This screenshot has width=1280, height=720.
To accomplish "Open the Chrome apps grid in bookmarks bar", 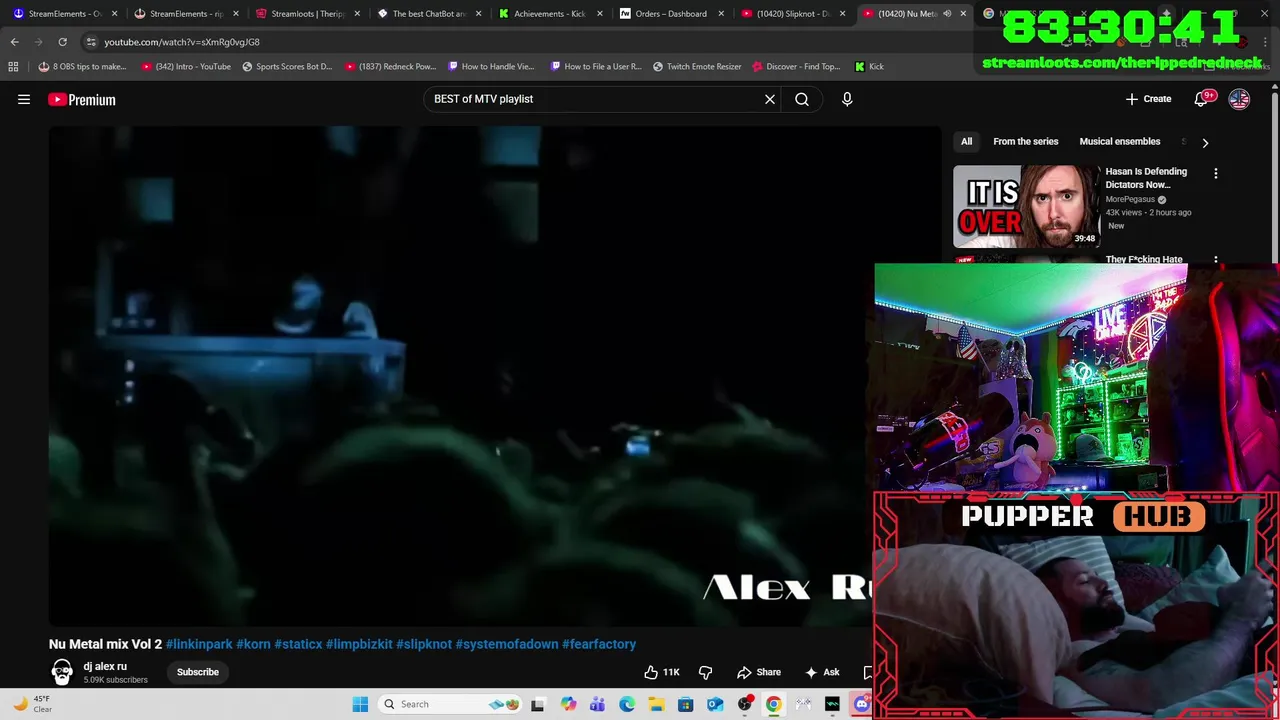I will tap(13, 66).
